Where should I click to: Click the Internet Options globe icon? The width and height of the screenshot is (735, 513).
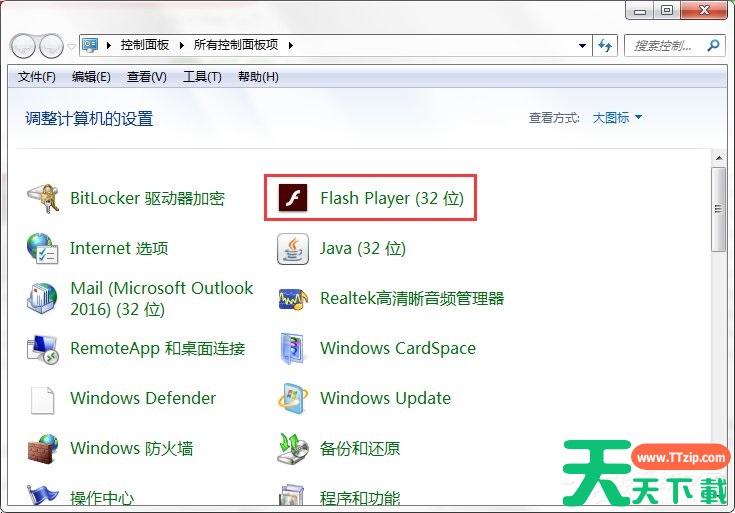tap(42, 248)
